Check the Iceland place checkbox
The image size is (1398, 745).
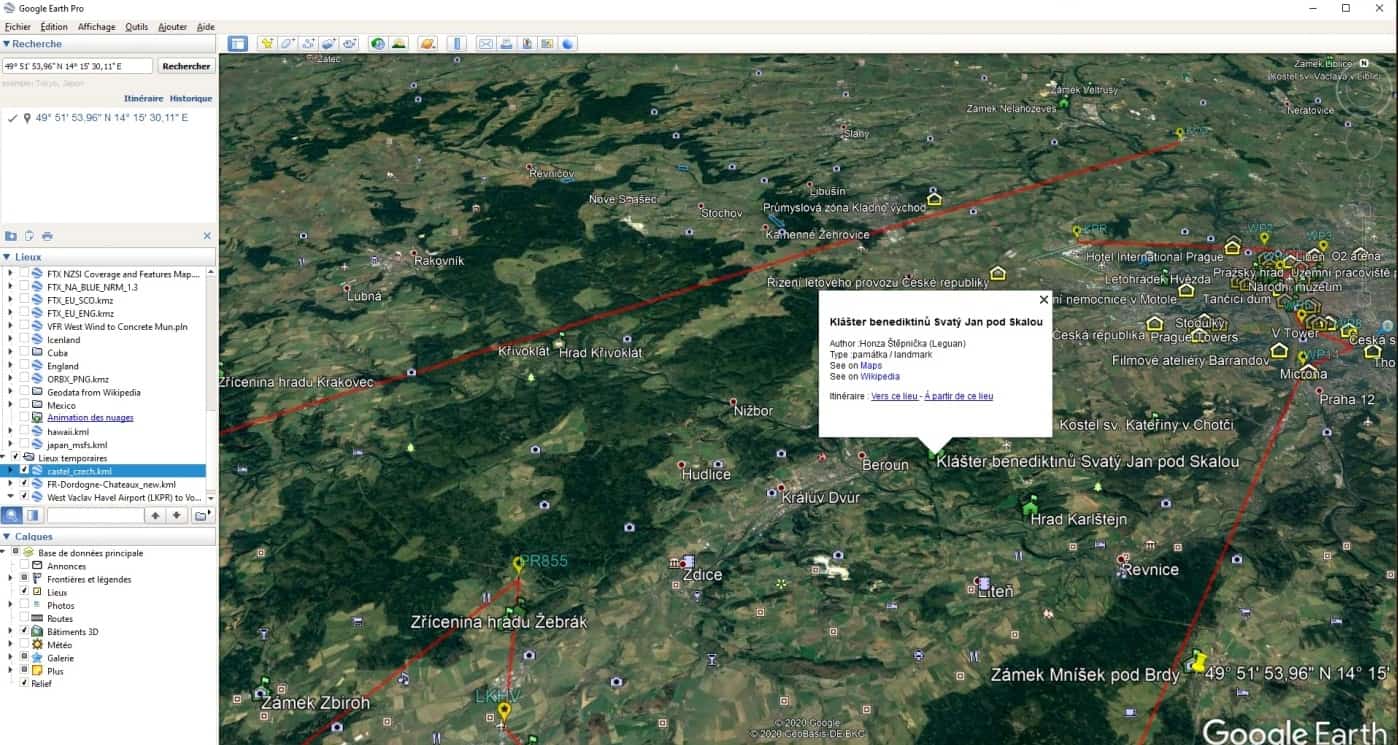(x=25, y=340)
